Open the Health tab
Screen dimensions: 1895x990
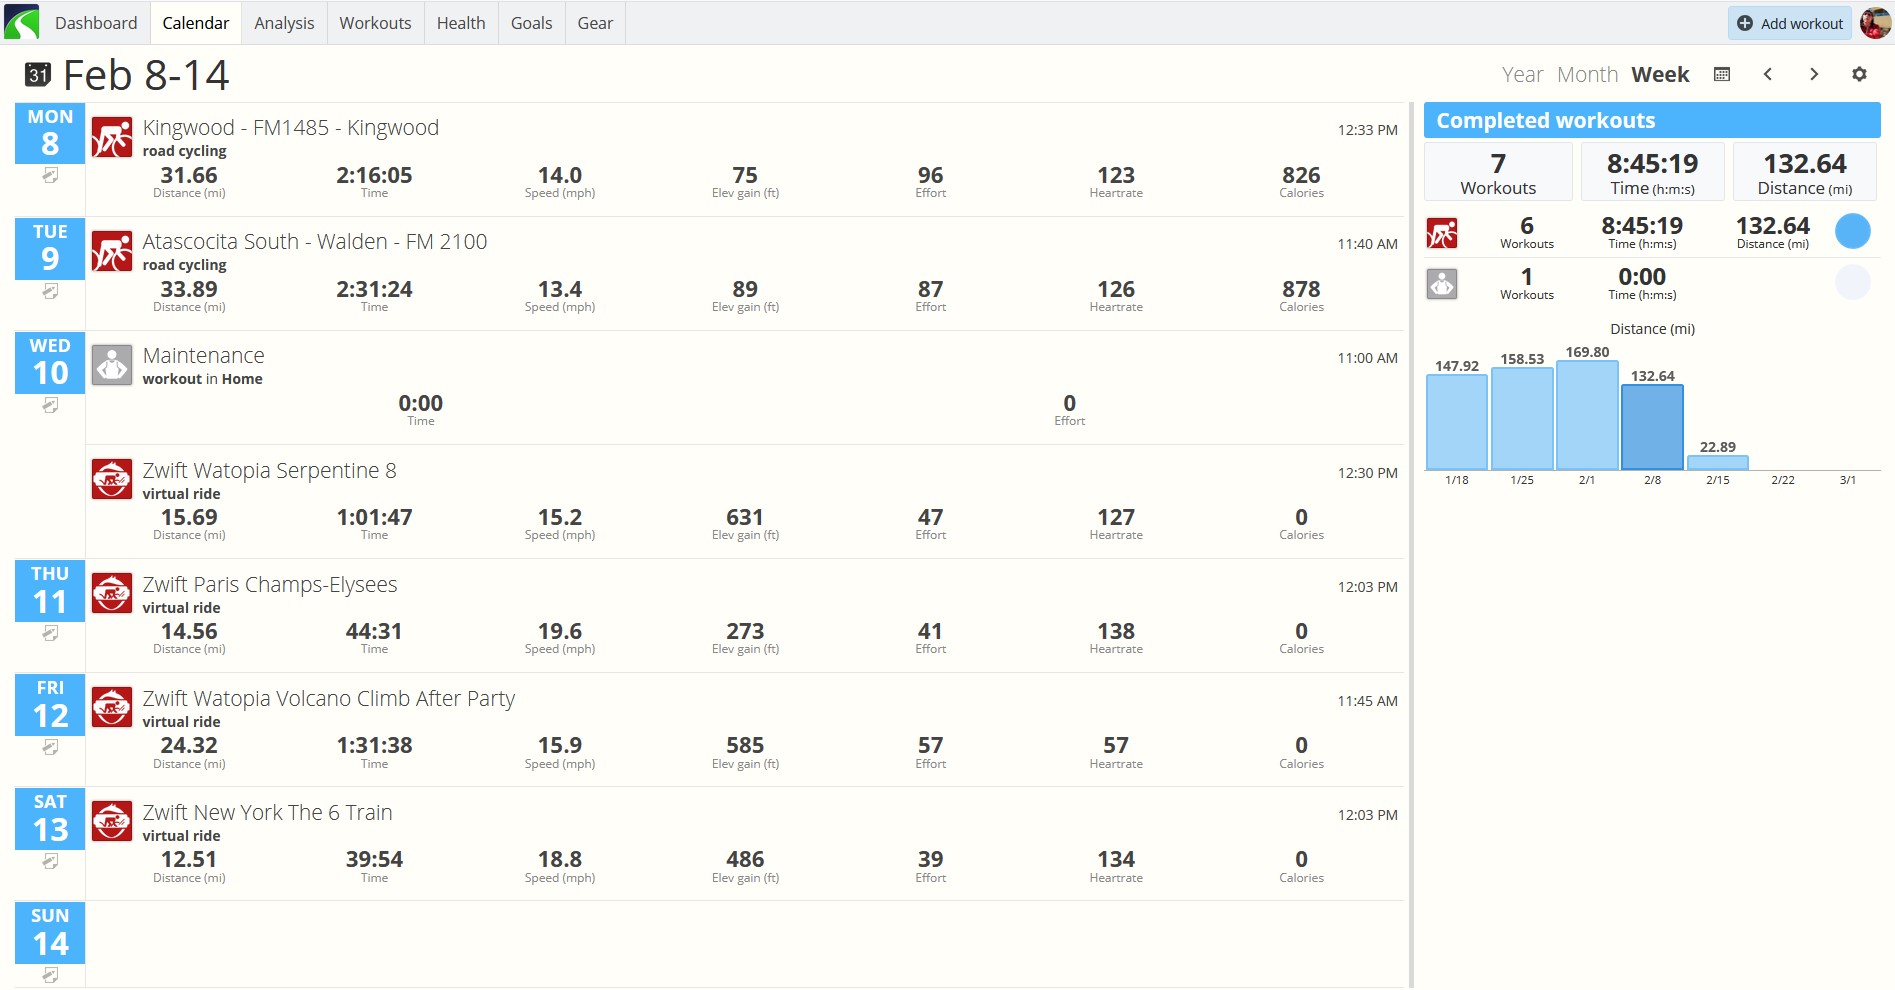[461, 23]
